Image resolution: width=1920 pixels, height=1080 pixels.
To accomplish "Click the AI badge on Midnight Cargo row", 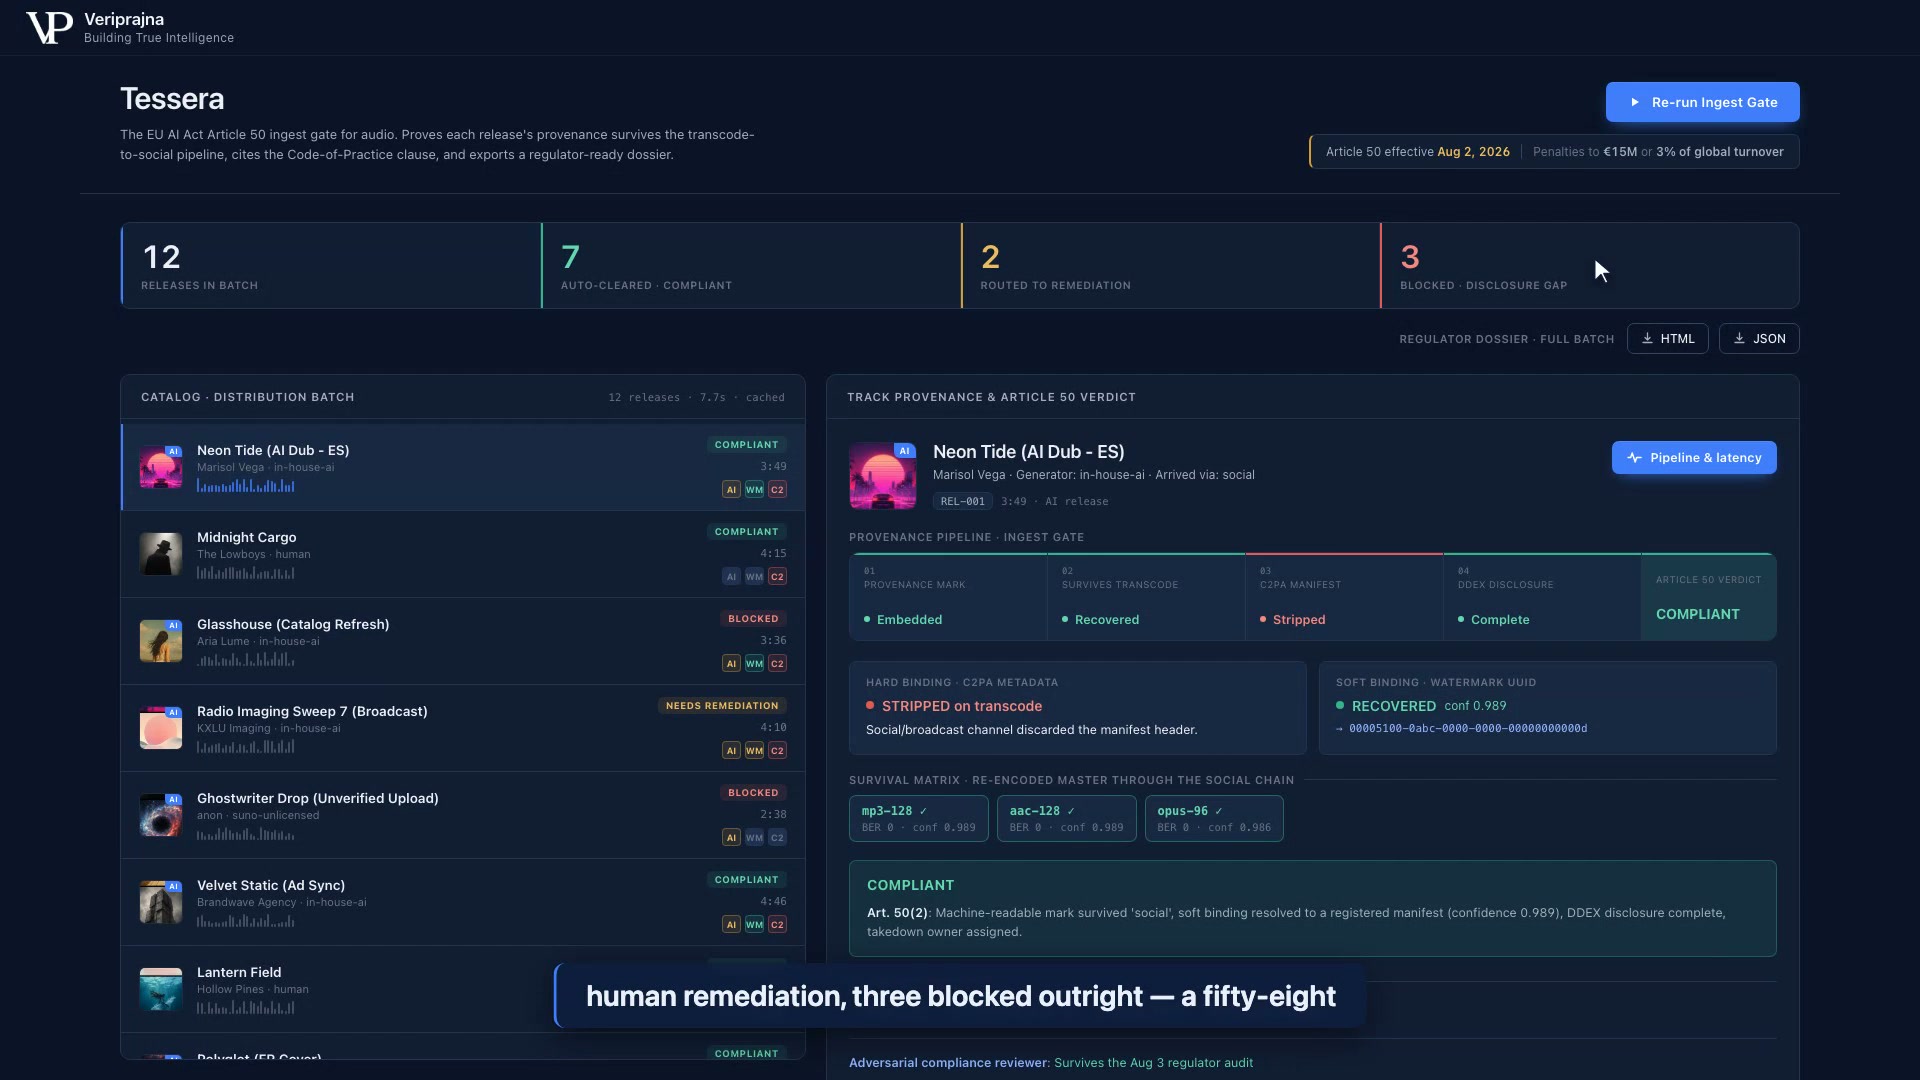I will pyautogui.click(x=731, y=576).
